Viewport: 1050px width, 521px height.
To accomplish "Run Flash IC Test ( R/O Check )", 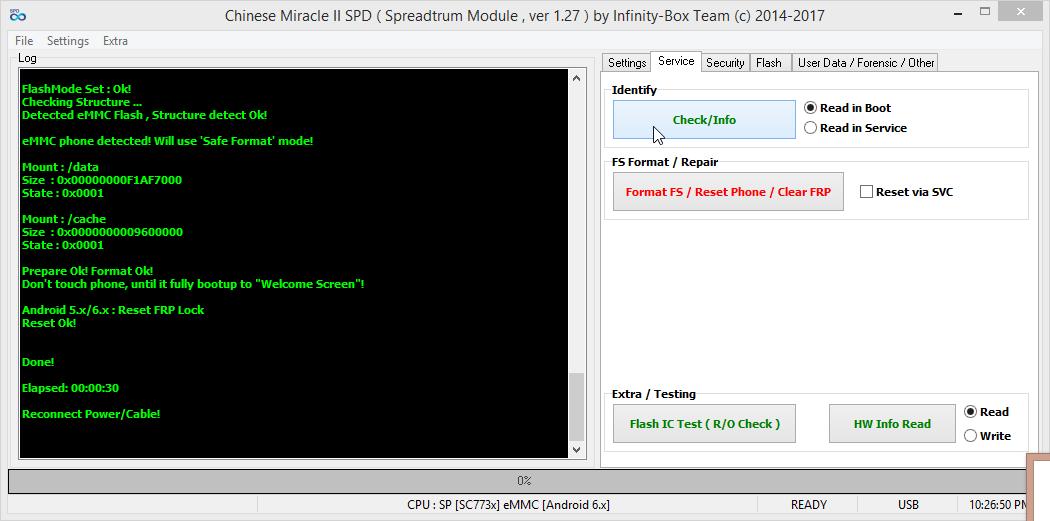I will [x=704, y=423].
